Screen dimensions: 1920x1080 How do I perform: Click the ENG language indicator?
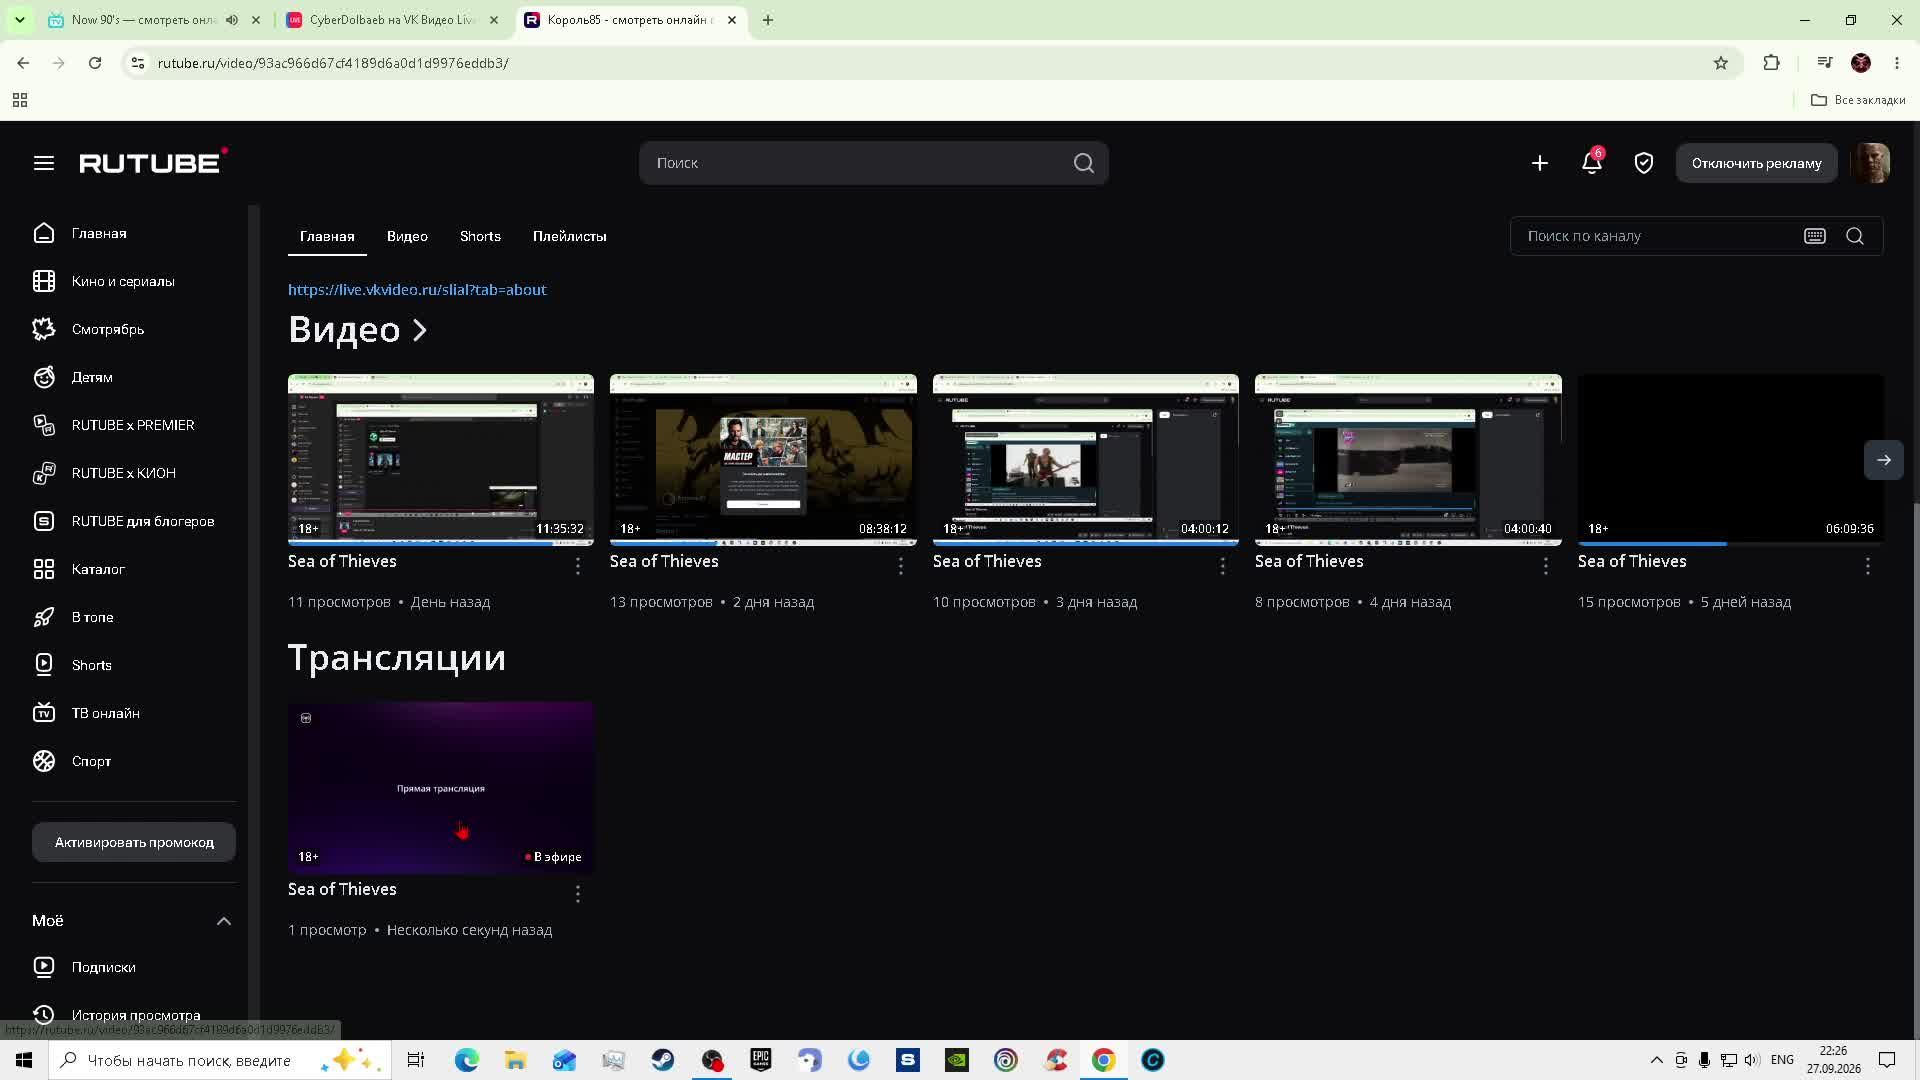tap(1782, 1060)
